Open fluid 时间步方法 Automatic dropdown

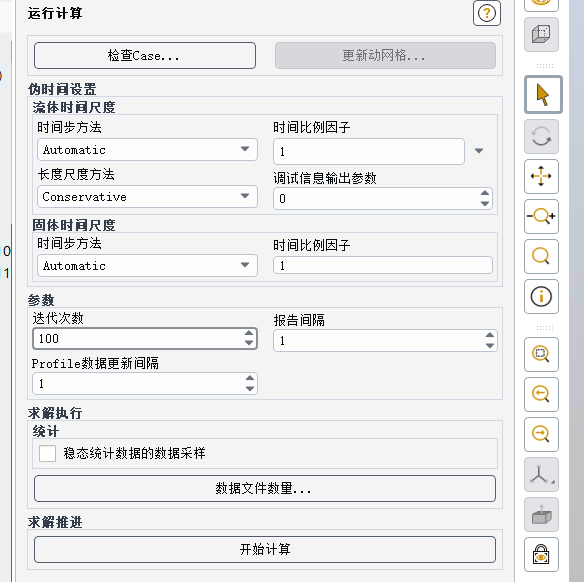point(147,150)
